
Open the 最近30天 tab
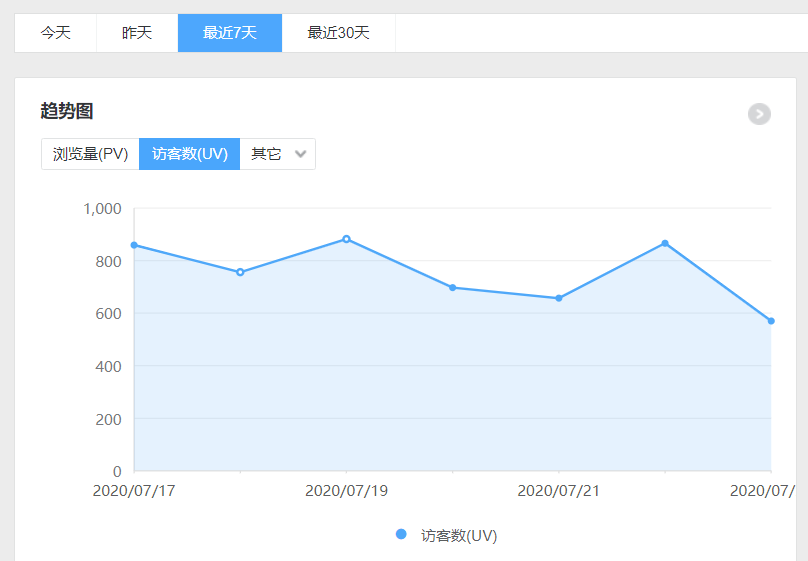coord(338,33)
